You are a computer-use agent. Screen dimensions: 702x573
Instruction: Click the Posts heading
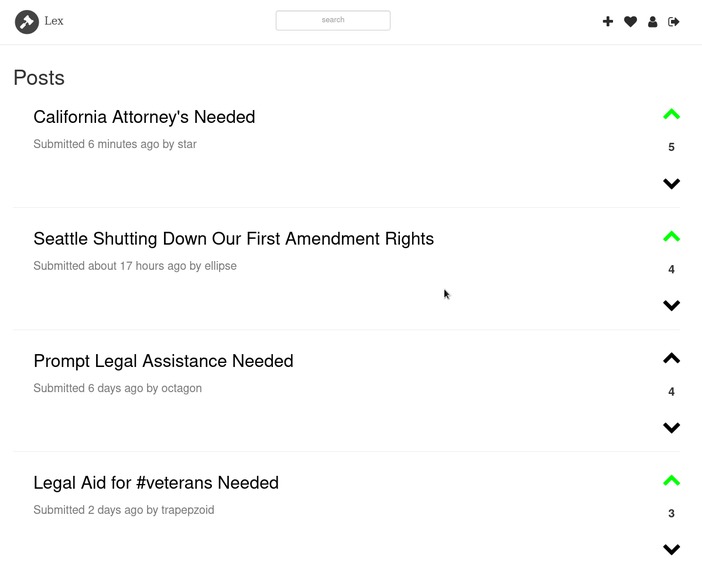(39, 78)
